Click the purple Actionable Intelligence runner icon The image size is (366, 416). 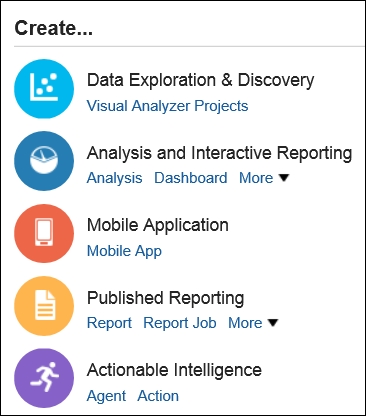(44, 378)
